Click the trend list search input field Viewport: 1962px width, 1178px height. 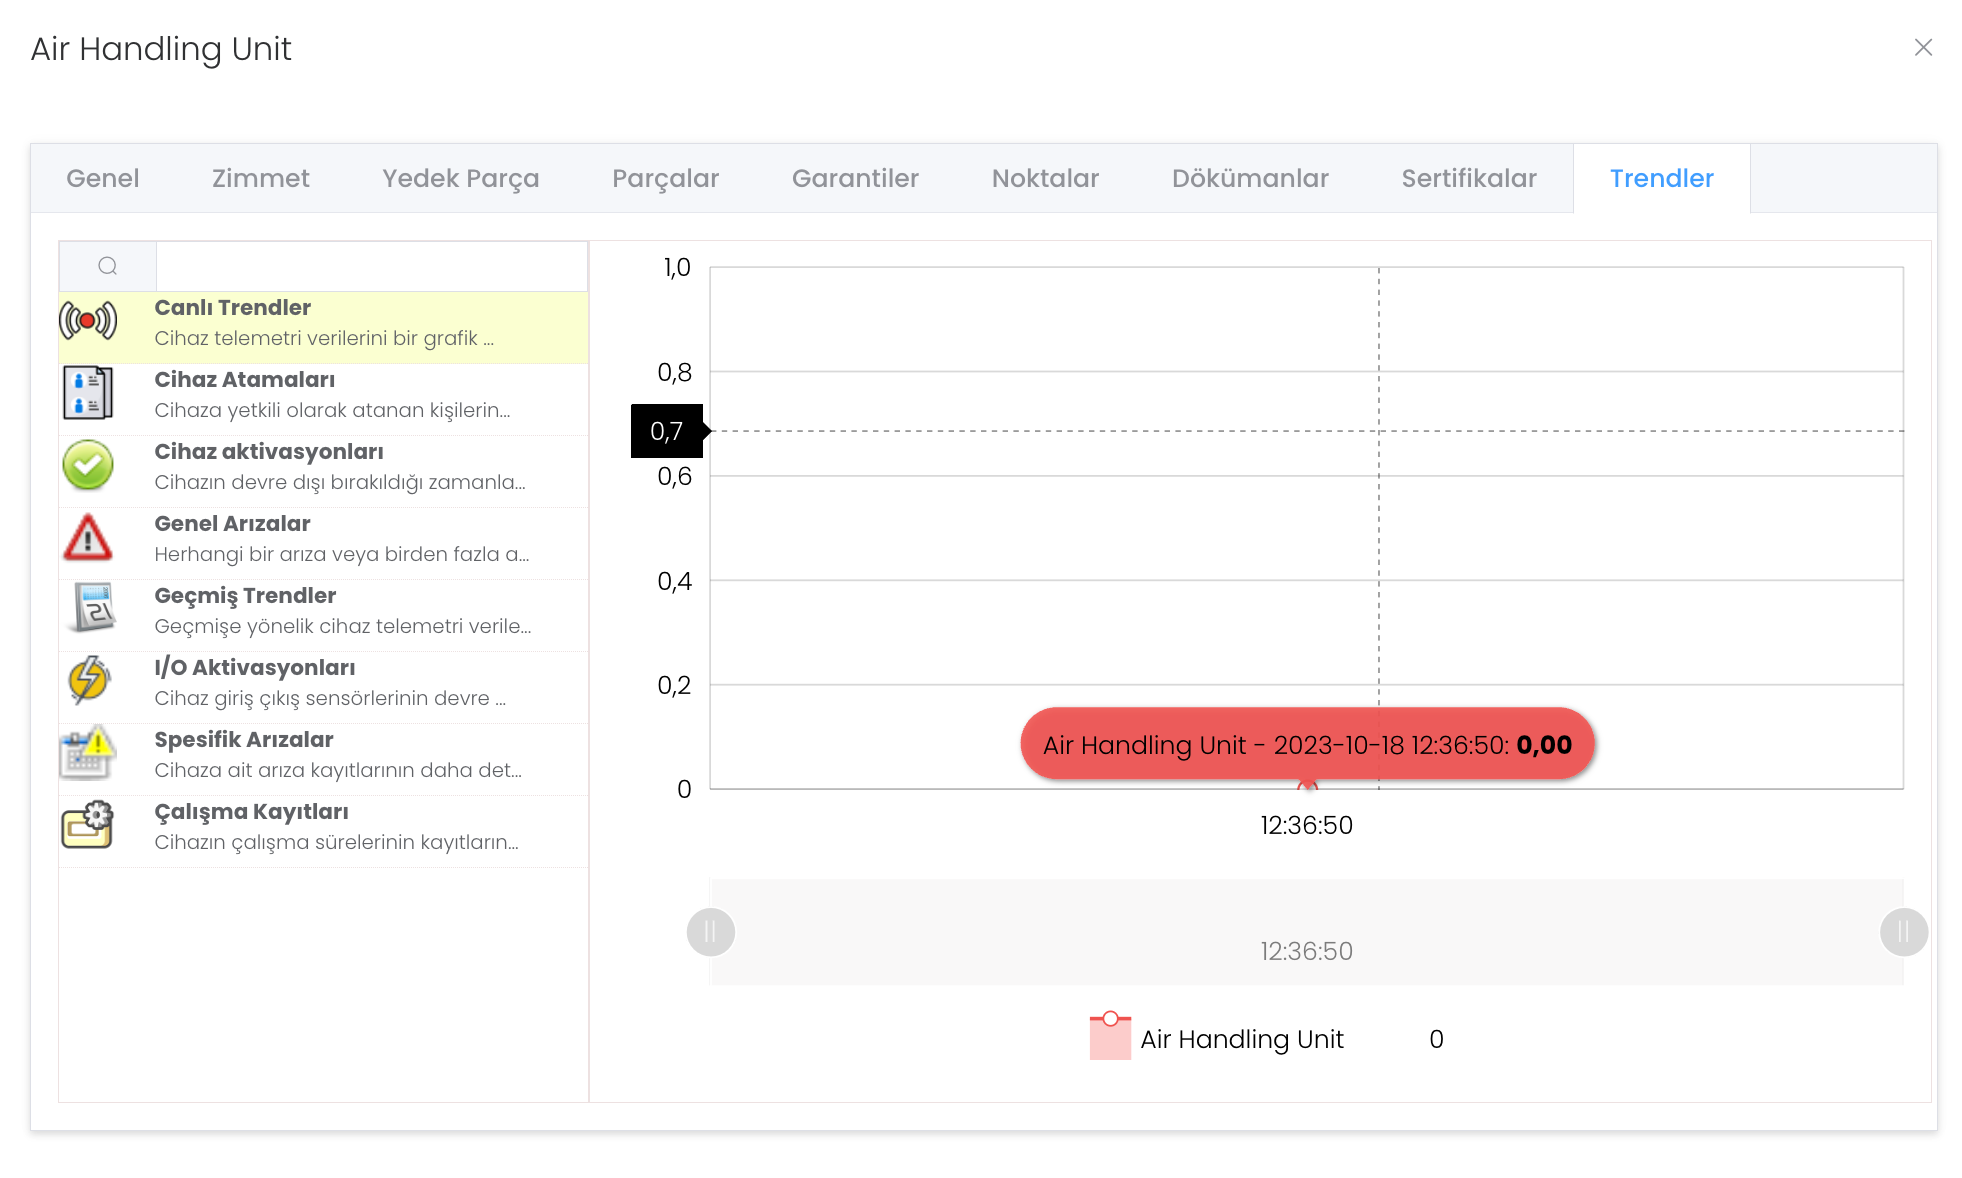[372, 266]
